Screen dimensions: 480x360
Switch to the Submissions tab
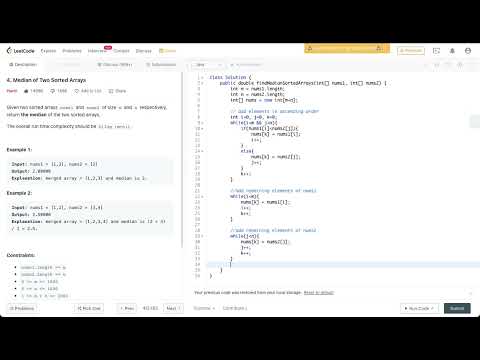click(x=161, y=64)
